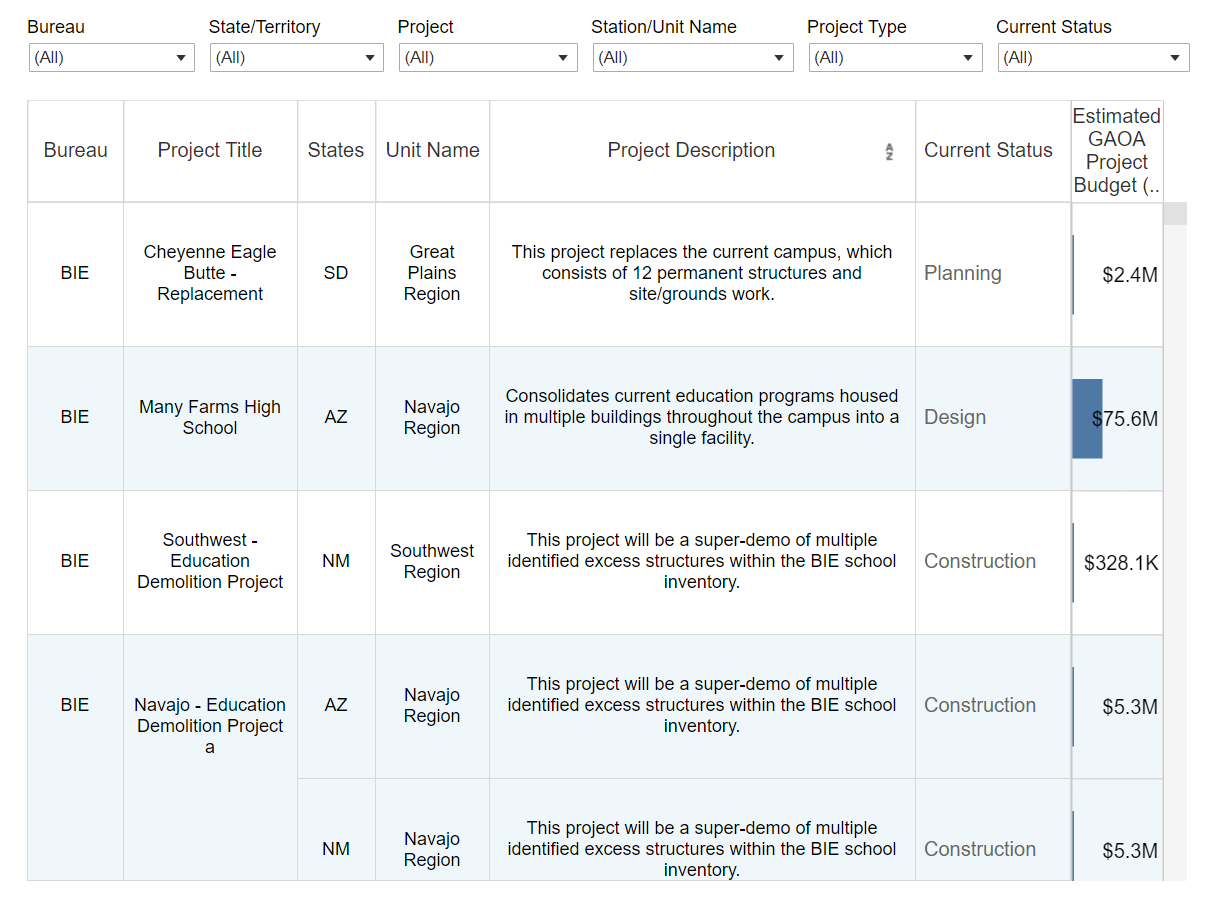The height and width of the screenshot is (899, 1209).
Task: Open the Bureau filter dropdown
Action: click(x=111, y=57)
